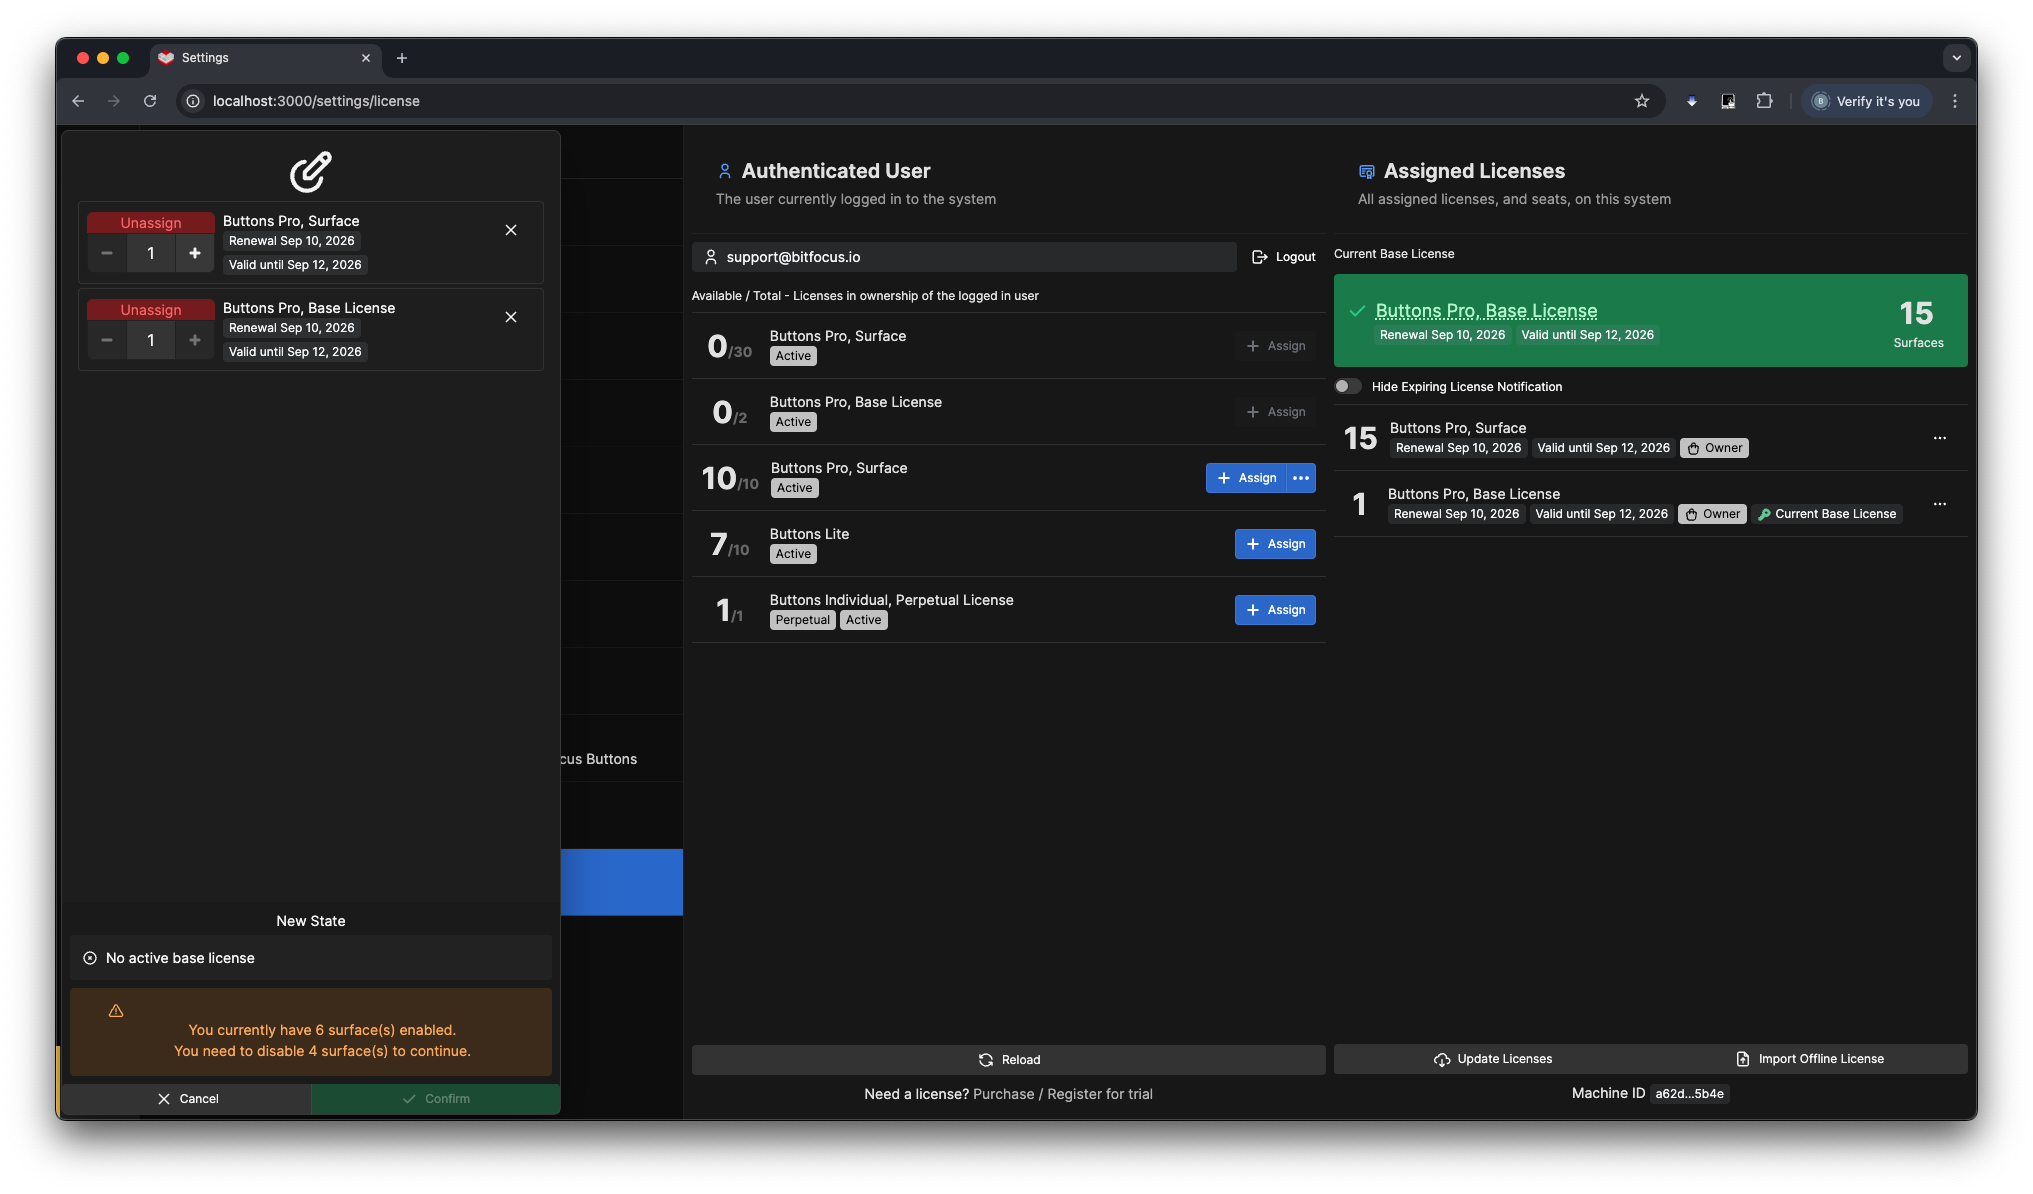Click the Current Base License key badge

[1826, 514]
